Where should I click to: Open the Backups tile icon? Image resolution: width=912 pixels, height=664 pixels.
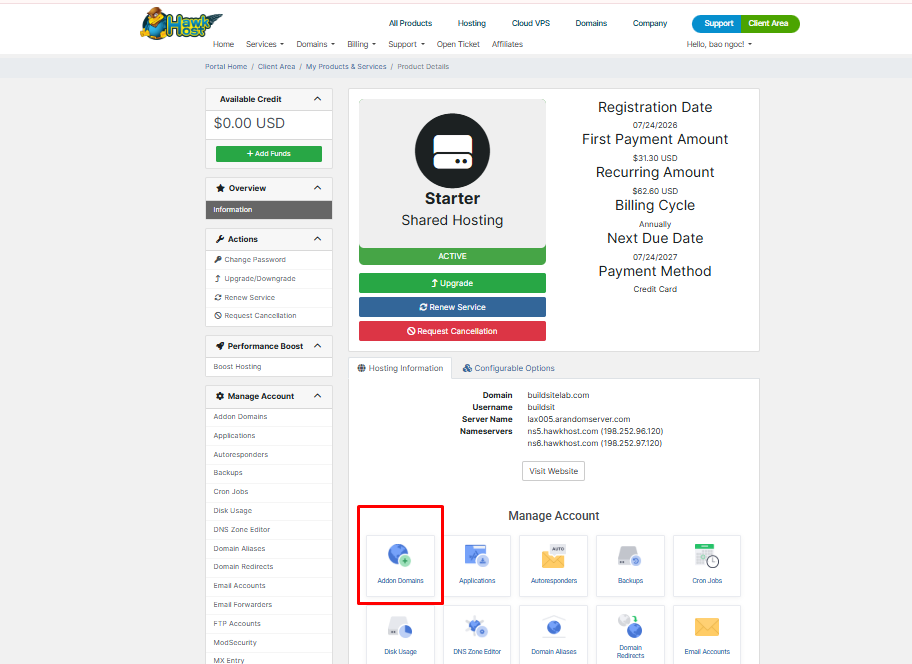point(630,555)
